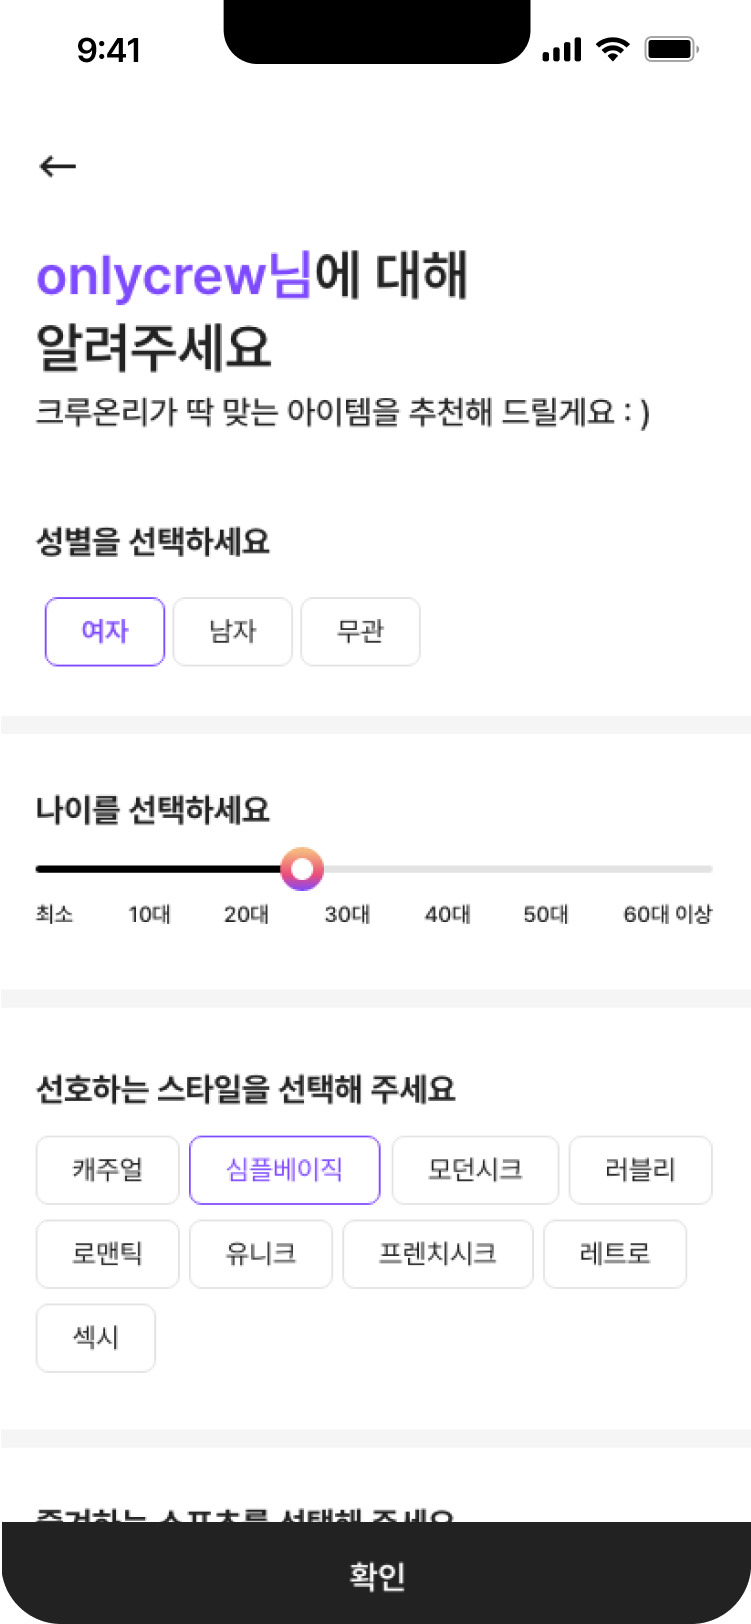Screen dimensions: 751x1624
Task: Select the 여자 gender option
Action: (x=105, y=632)
